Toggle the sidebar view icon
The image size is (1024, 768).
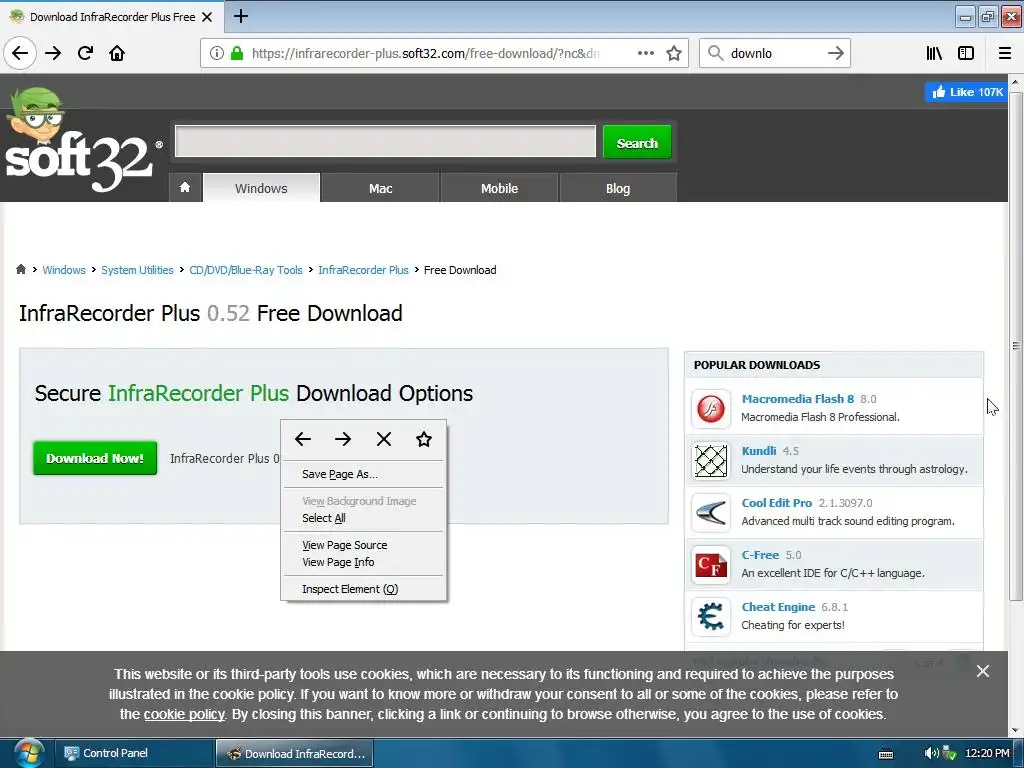(x=966, y=53)
